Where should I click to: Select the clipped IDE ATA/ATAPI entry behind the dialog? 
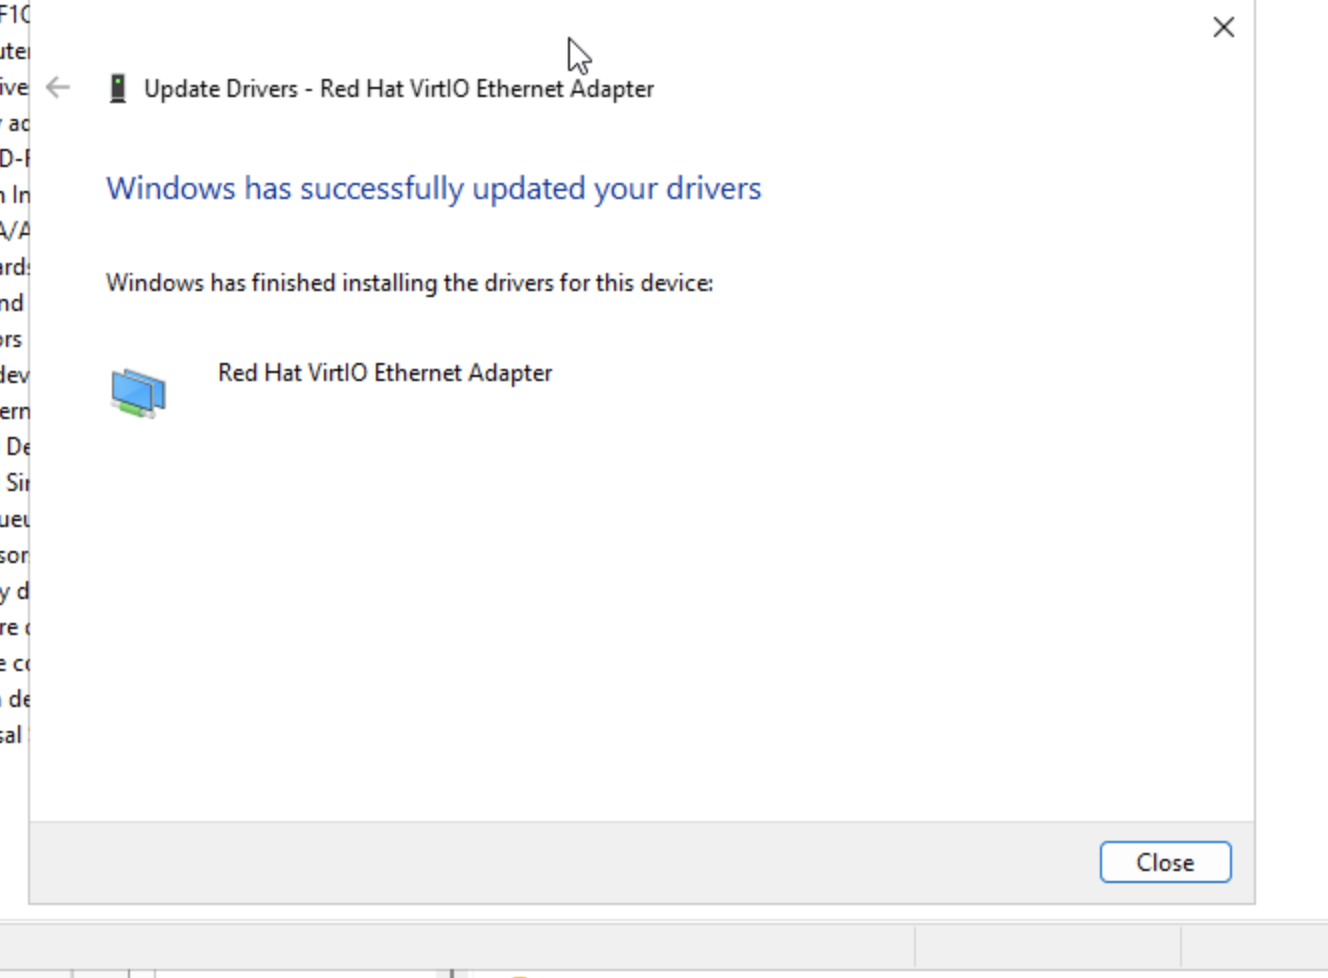14,231
